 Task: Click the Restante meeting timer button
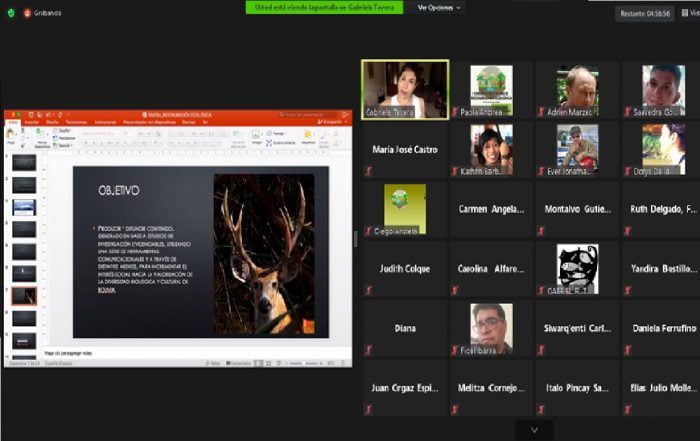(644, 14)
